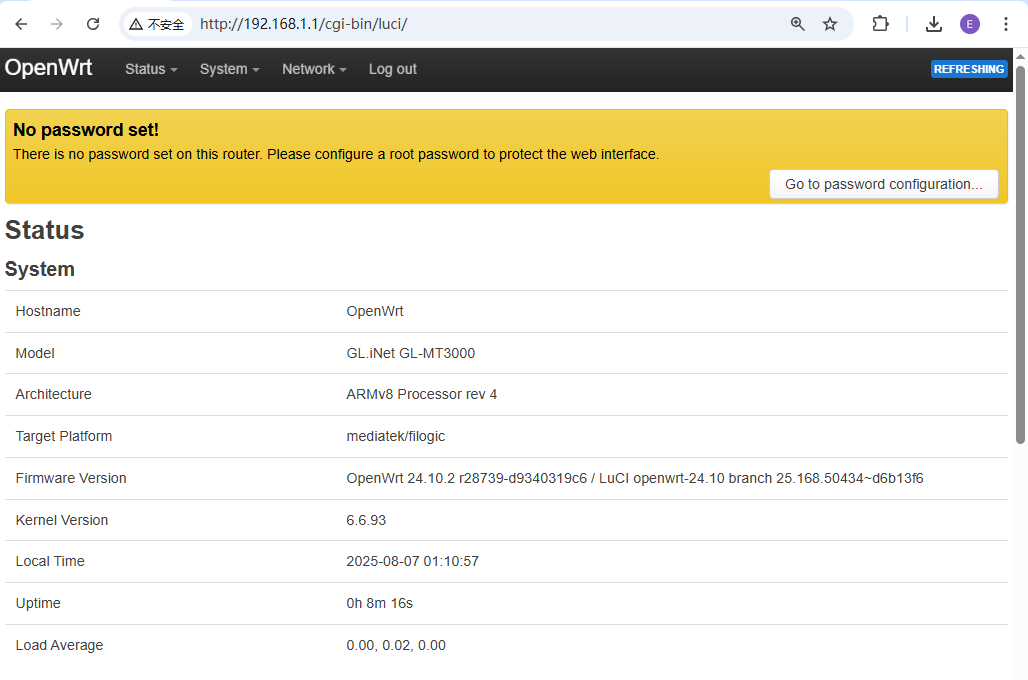Click the address bar URL field

[480, 24]
